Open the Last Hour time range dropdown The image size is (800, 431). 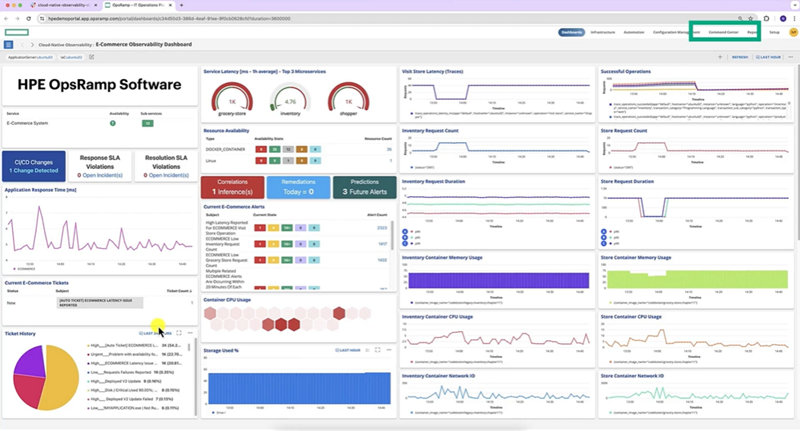768,57
